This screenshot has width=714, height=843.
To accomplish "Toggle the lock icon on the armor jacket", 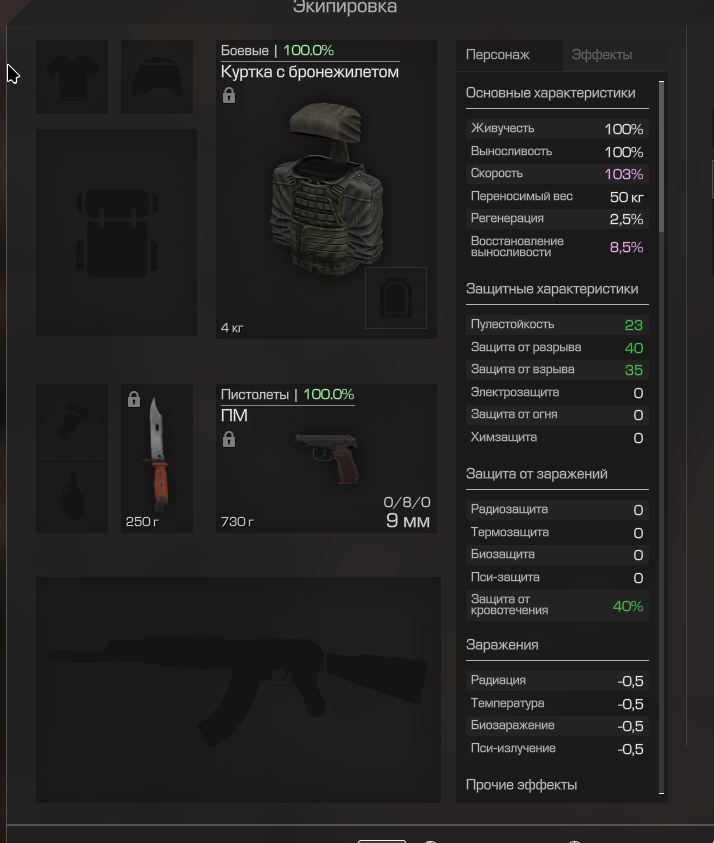I will tap(229, 96).
